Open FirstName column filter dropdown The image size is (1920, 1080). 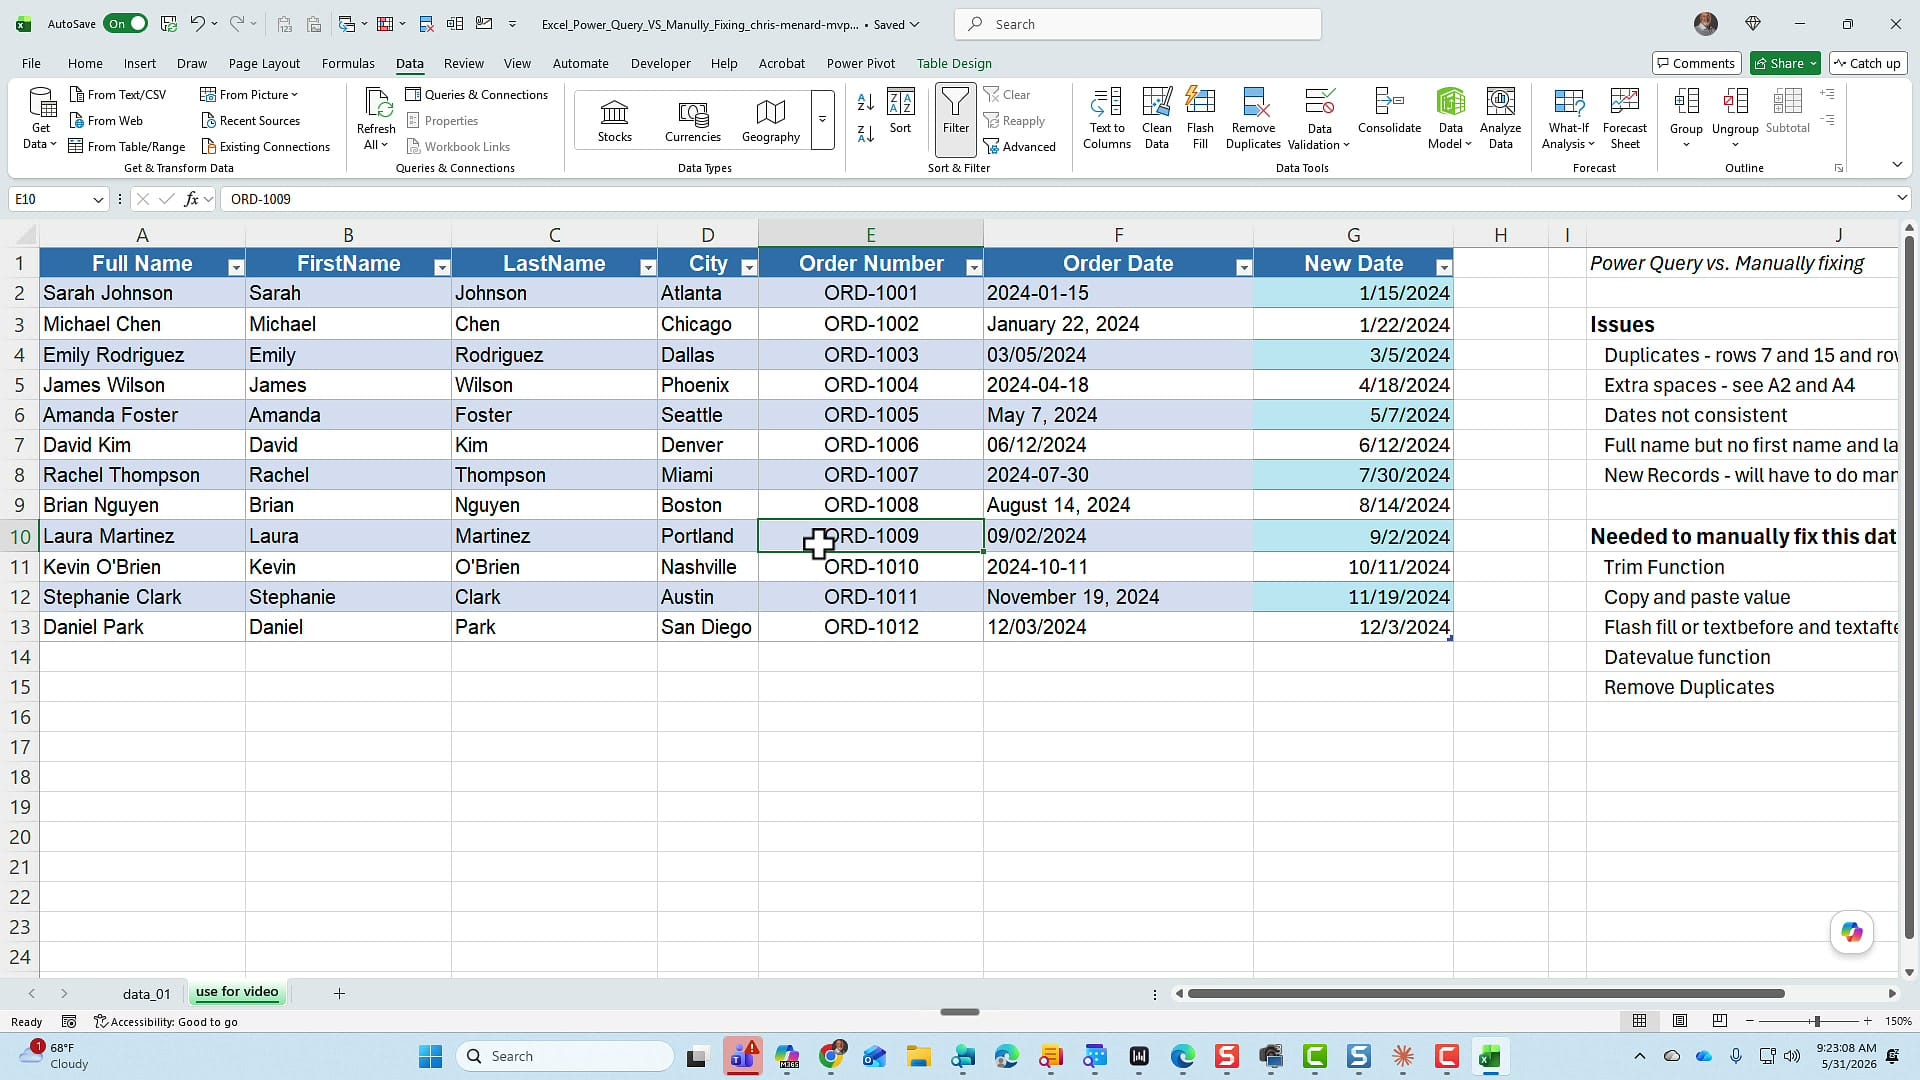coord(442,267)
